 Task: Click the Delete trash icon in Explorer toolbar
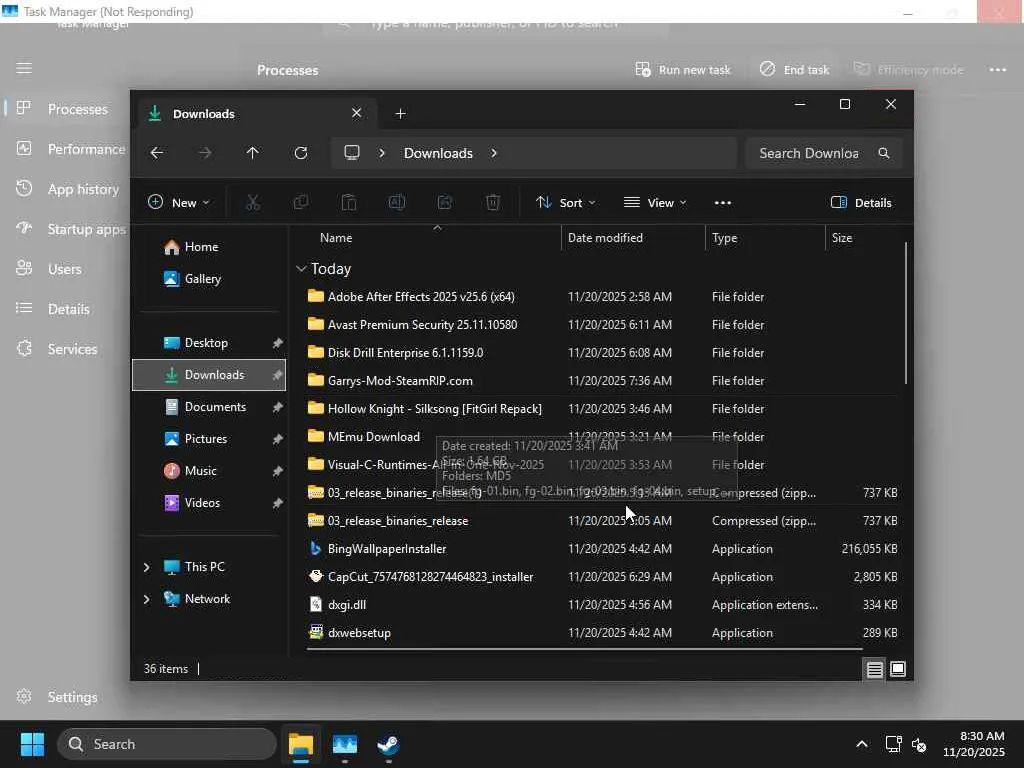click(x=493, y=202)
